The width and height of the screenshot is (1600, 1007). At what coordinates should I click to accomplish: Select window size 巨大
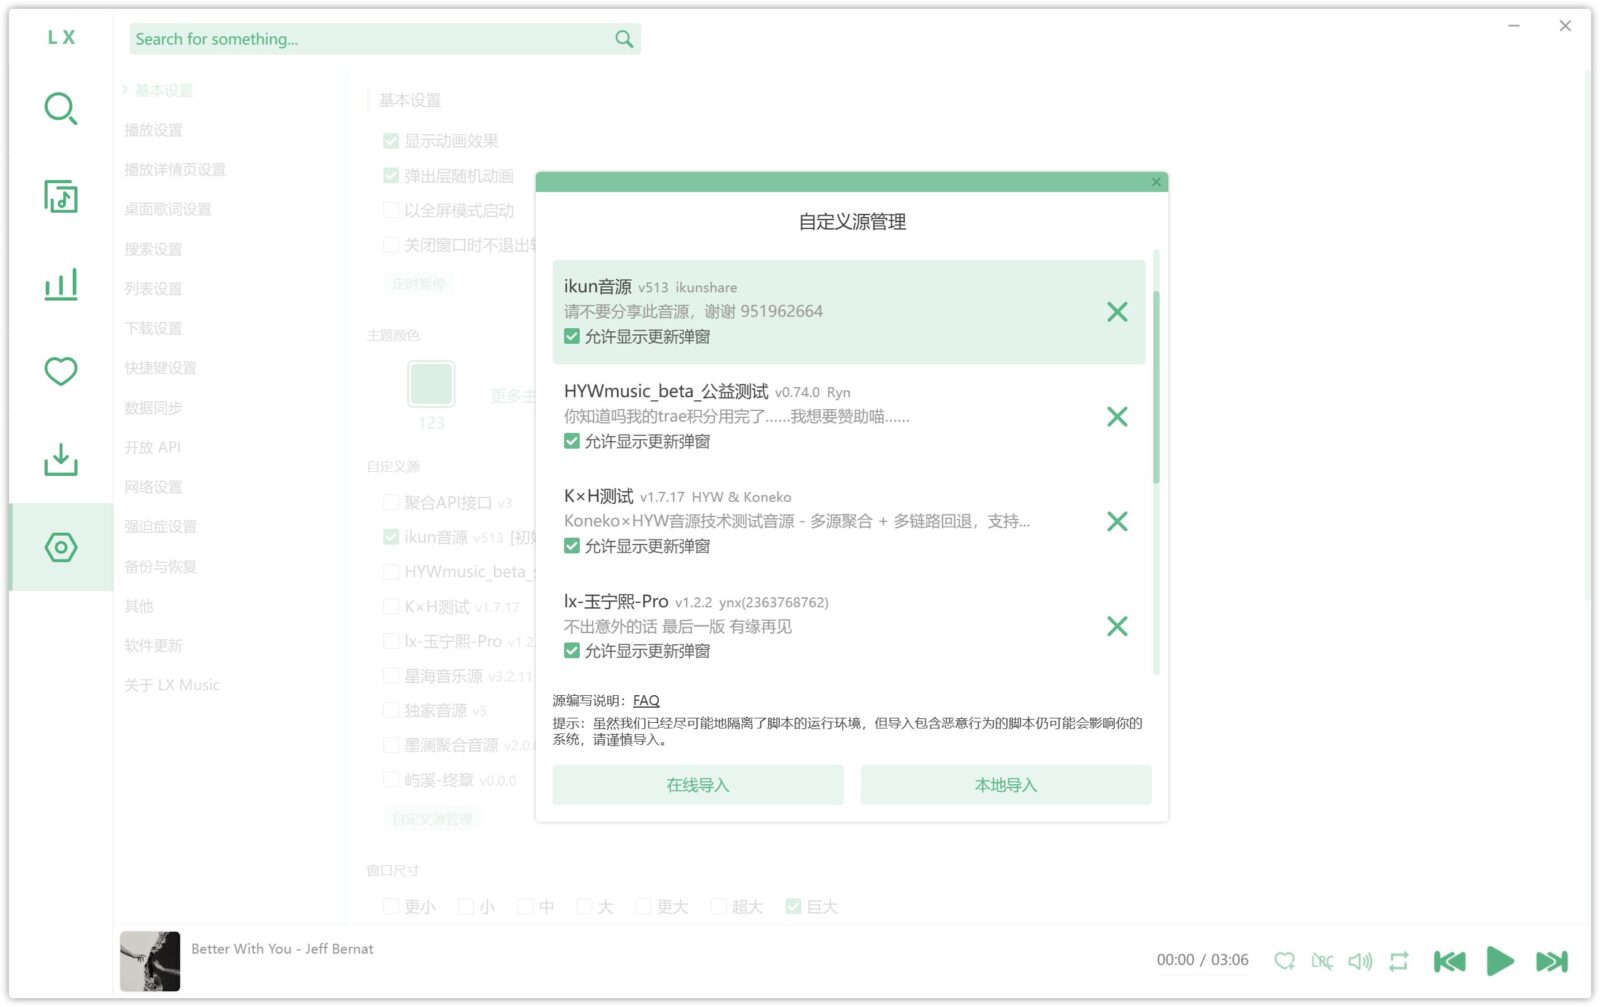point(793,907)
